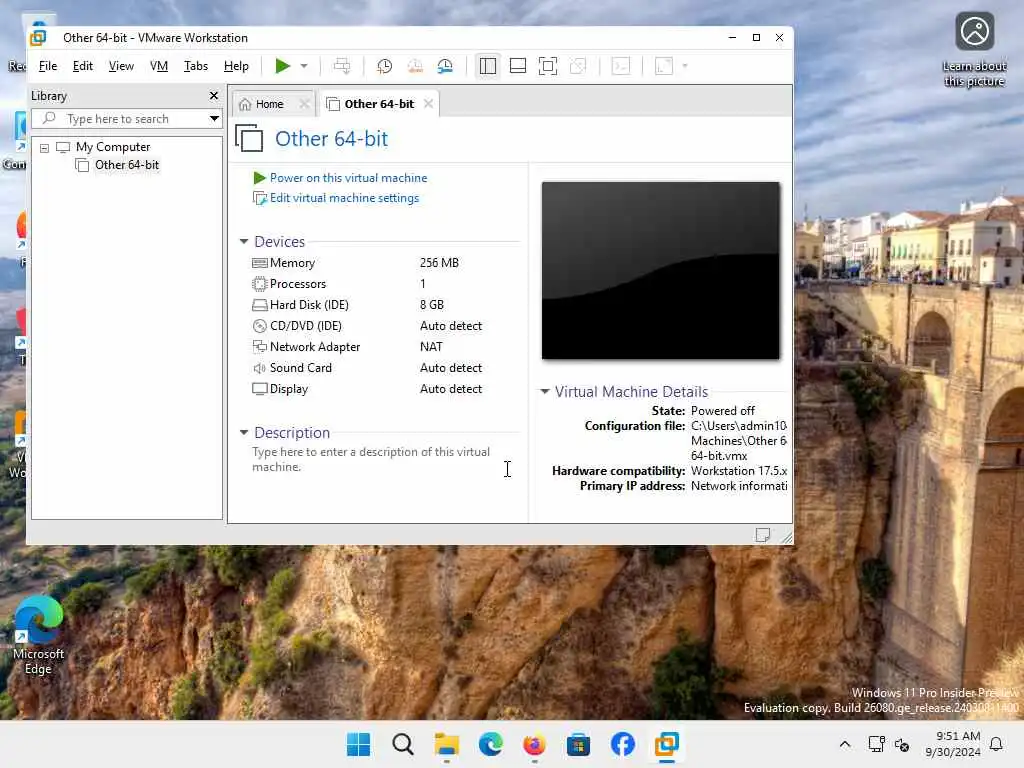The height and width of the screenshot is (768, 1024).
Task: Toggle the library sidebar view icon
Action: click(x=488, y=66)
